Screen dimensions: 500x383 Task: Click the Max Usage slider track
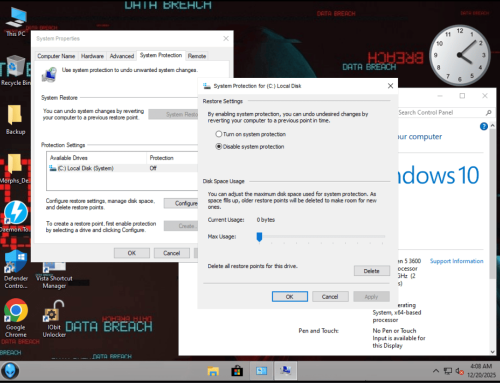322,236
